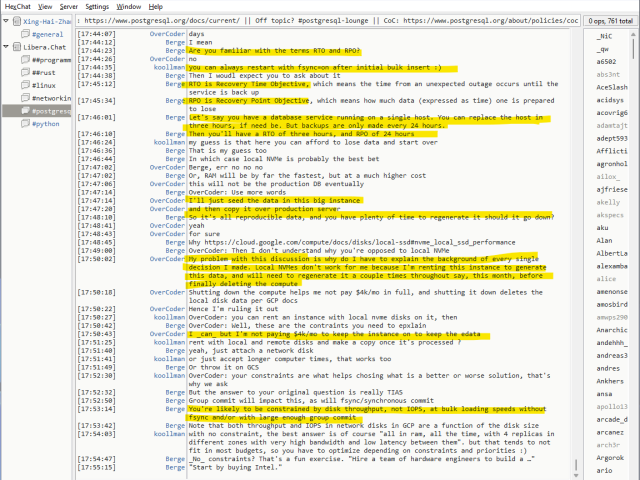Select user AceSlash in the user list
The width and height of the screenshot is (640, 480).
click(x=611, y=87)
